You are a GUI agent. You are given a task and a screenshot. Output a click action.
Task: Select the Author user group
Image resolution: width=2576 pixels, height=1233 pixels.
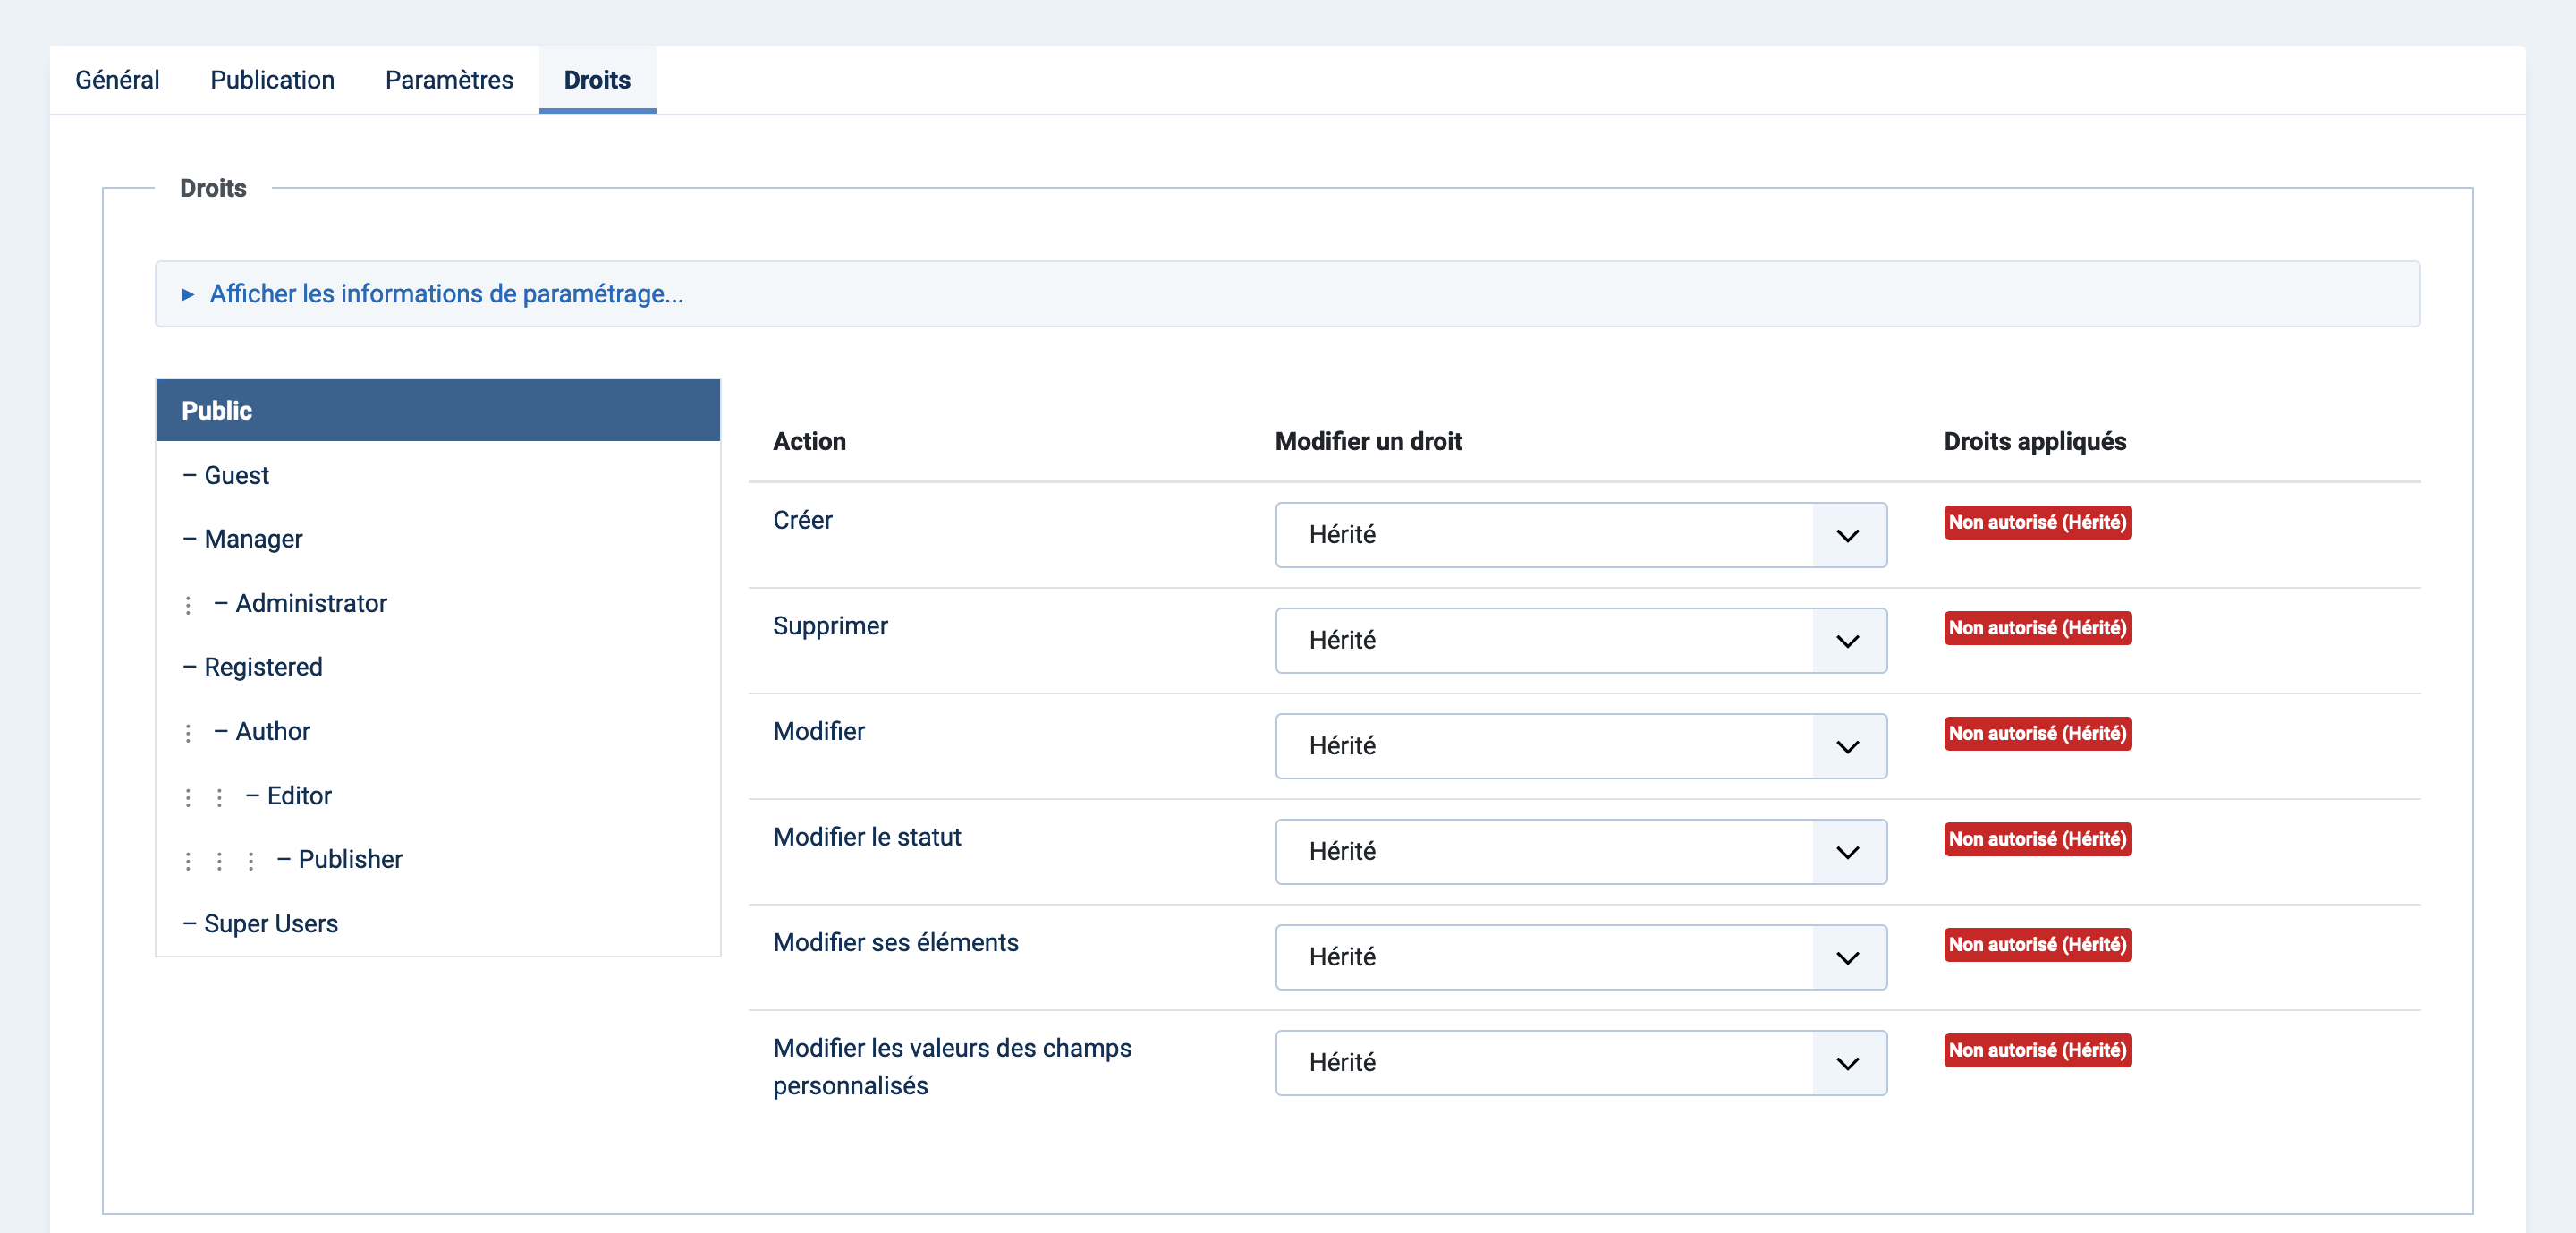coord(438,731)
